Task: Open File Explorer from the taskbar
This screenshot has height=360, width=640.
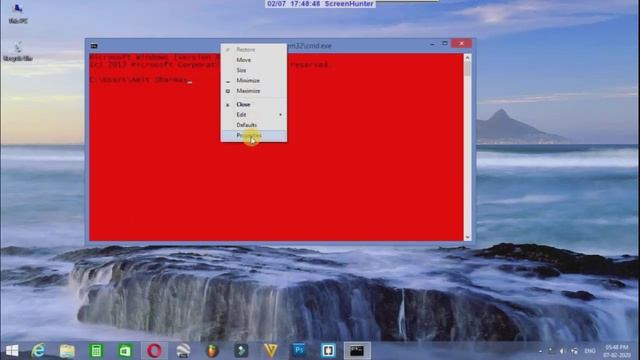Action: 67,351
